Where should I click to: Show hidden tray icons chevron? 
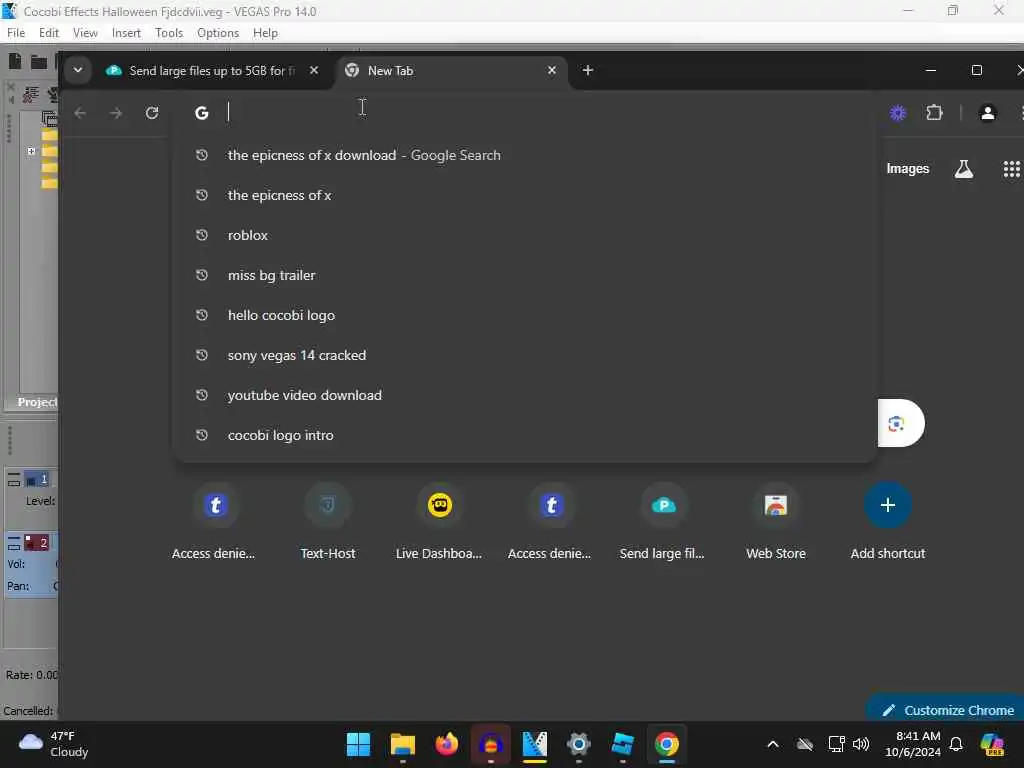(773, 744)
